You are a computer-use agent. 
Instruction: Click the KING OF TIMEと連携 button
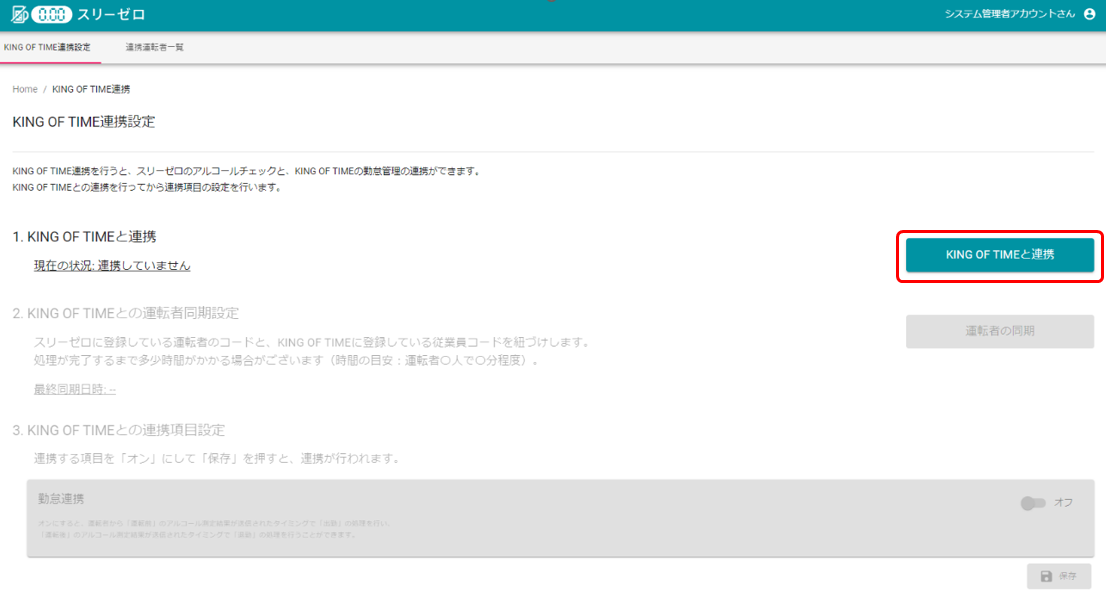pyautogui.click(x=999, y=255)
